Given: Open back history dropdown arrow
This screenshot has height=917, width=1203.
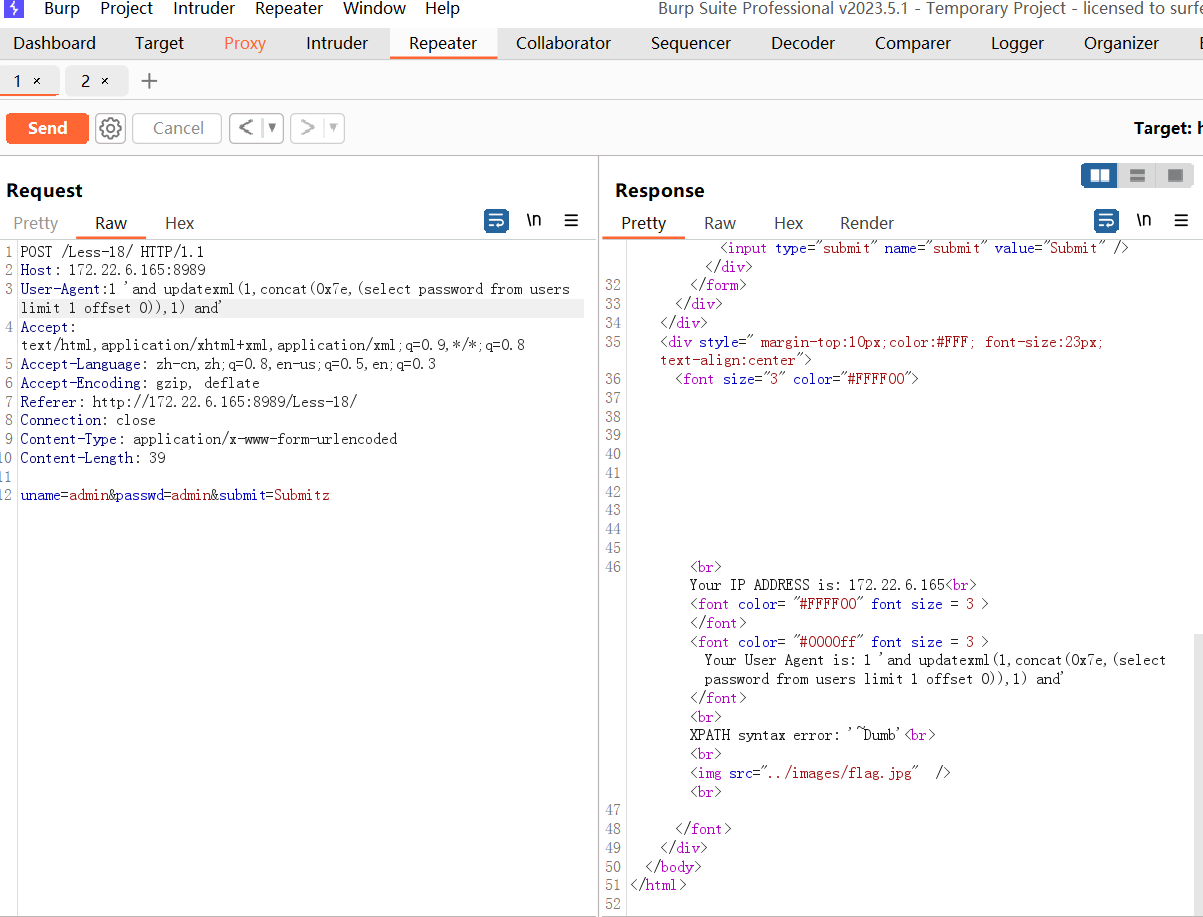Looking at the screenshot, I should tap(273, 128).
